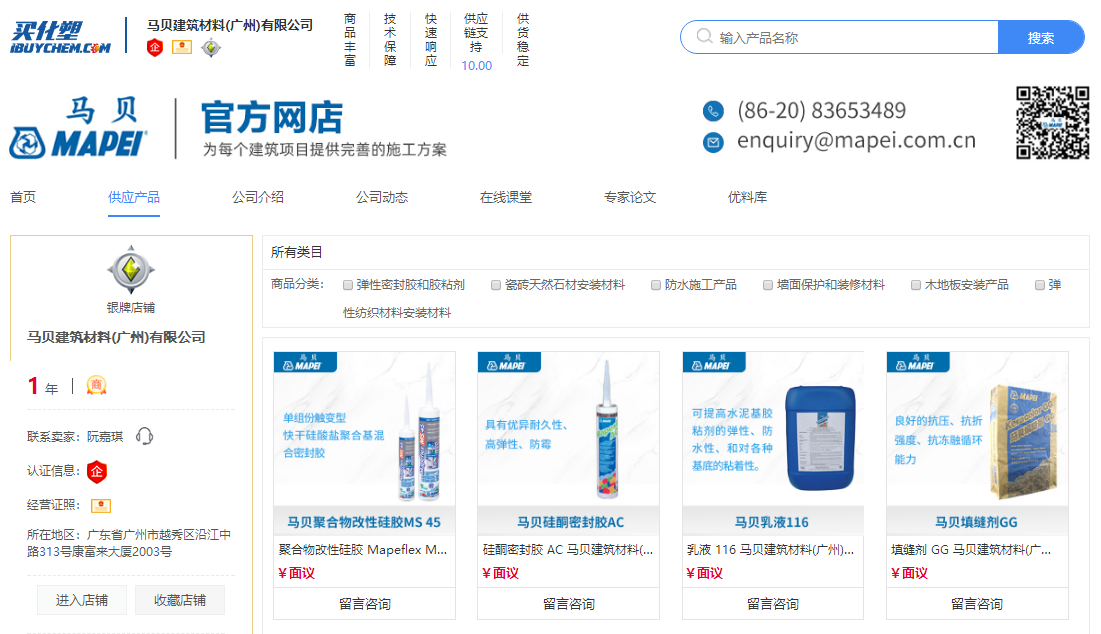Click the headset contact-seller icon
Image resolution: width=1101 pixels, height=634 pixels.
click(144, 437)
